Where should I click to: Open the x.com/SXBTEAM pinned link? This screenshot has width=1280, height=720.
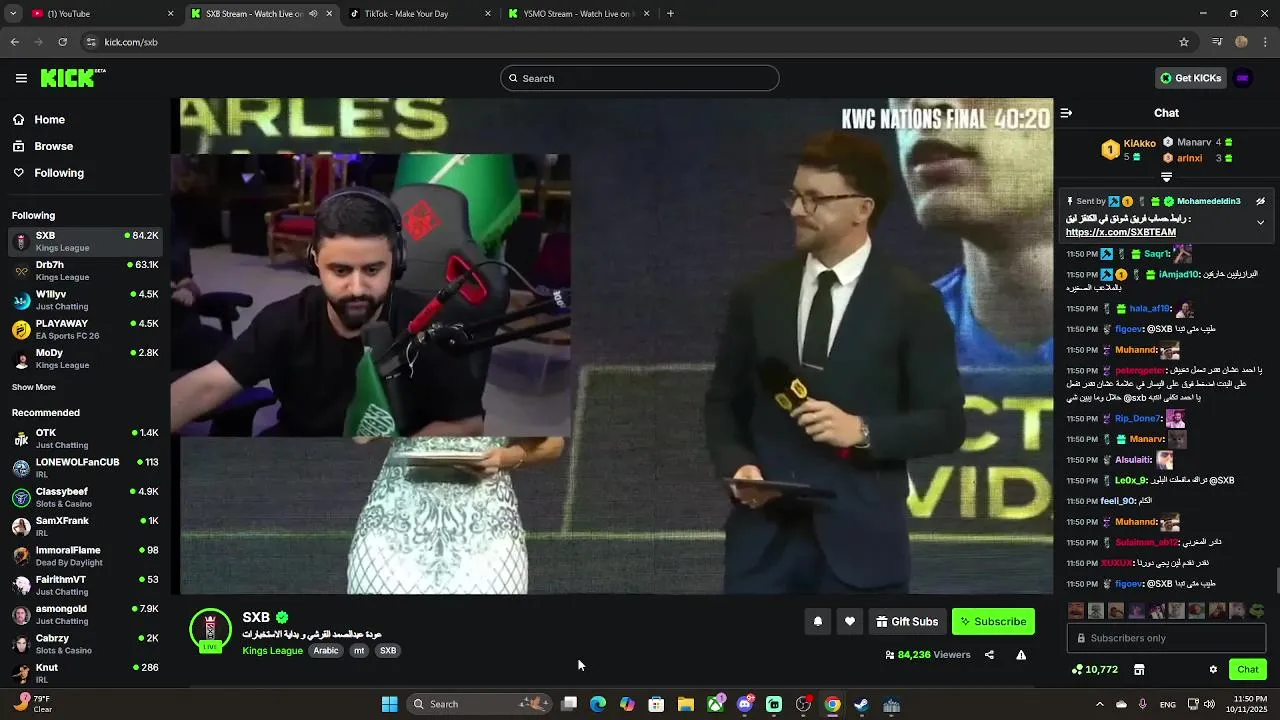click(1120, 232)
